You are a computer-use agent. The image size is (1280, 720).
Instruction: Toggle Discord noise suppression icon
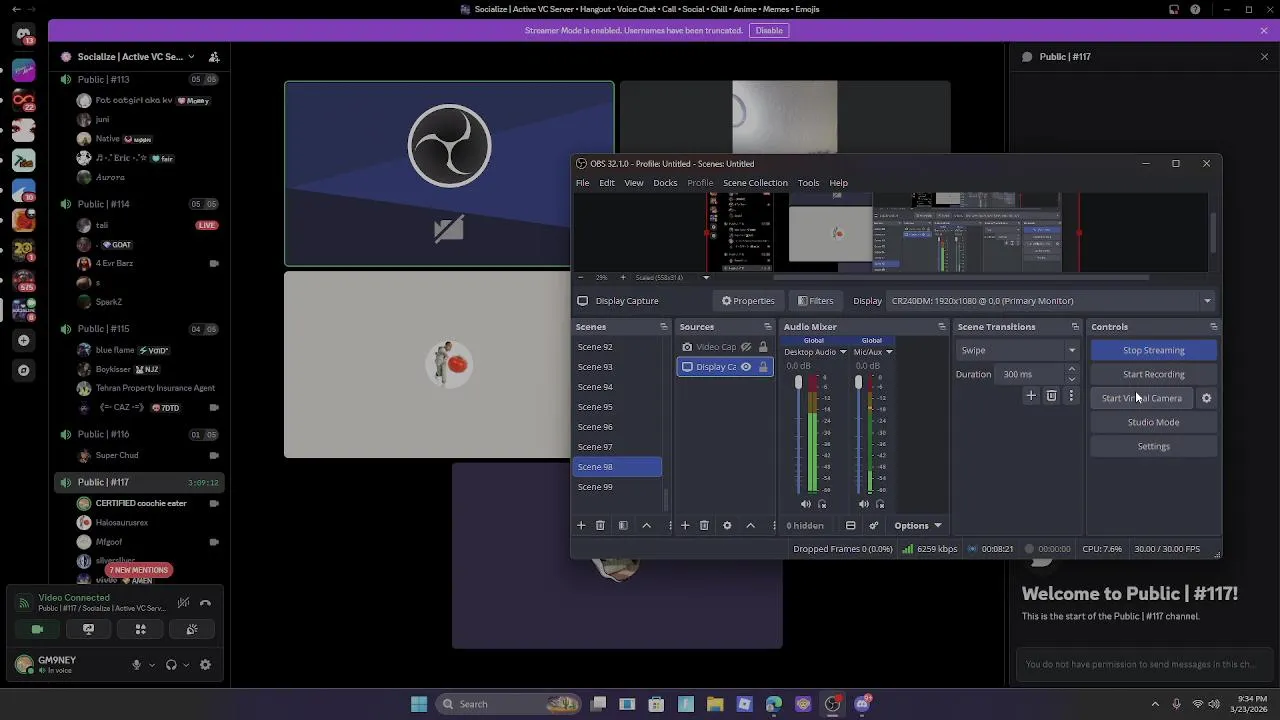point(183,603)
